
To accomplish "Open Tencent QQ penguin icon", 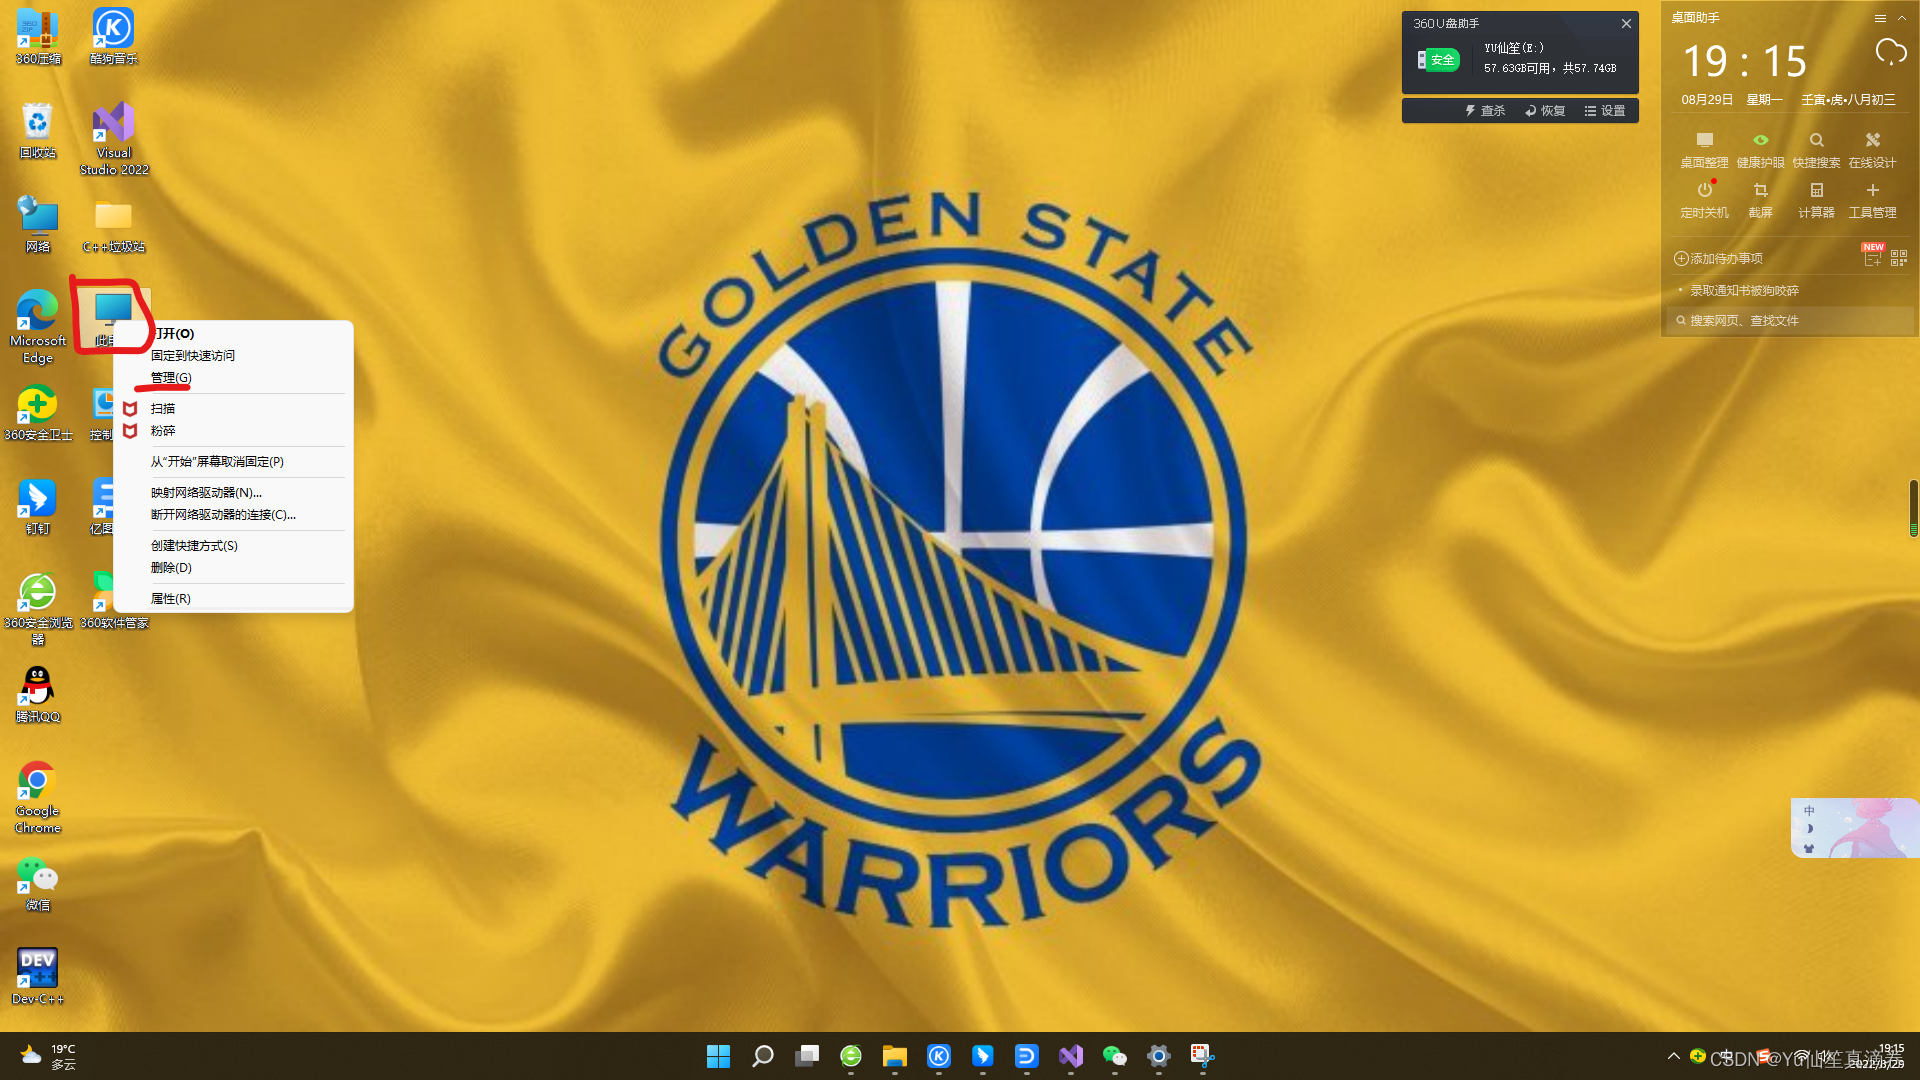I will (37, 687).
